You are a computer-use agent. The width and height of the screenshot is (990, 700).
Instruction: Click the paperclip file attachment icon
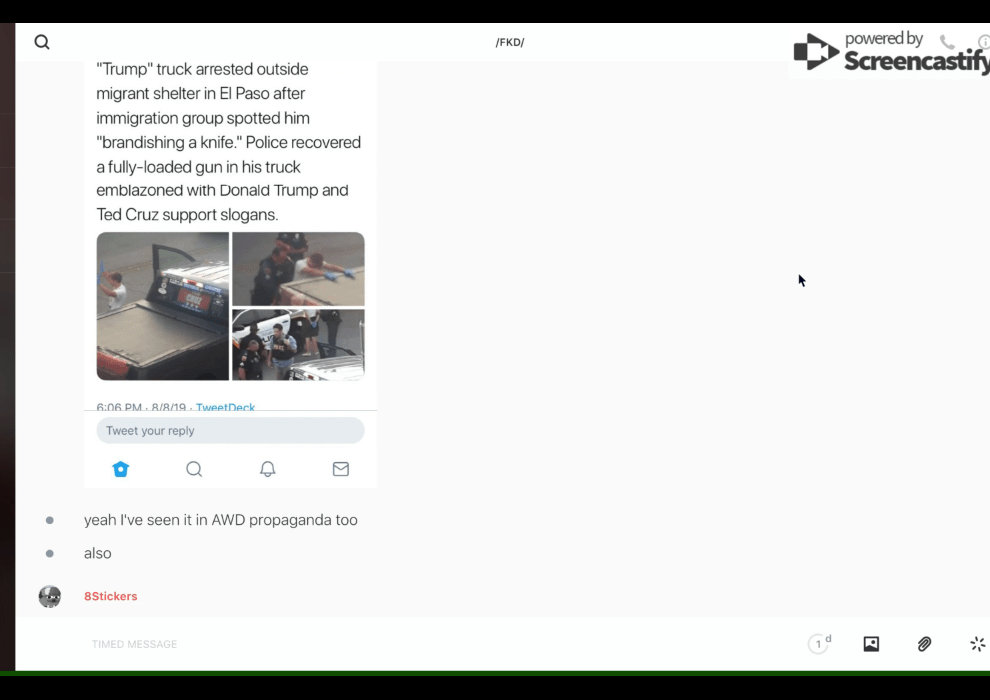924,644
